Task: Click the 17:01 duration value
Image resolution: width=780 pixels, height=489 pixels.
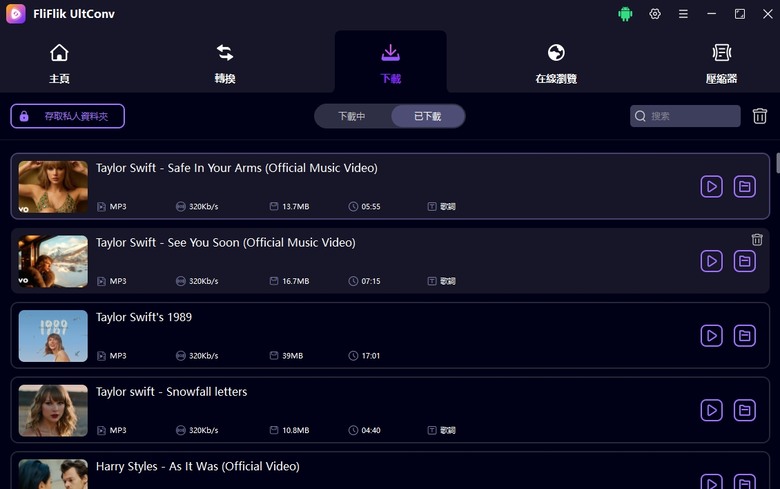Action: point(371,356)
